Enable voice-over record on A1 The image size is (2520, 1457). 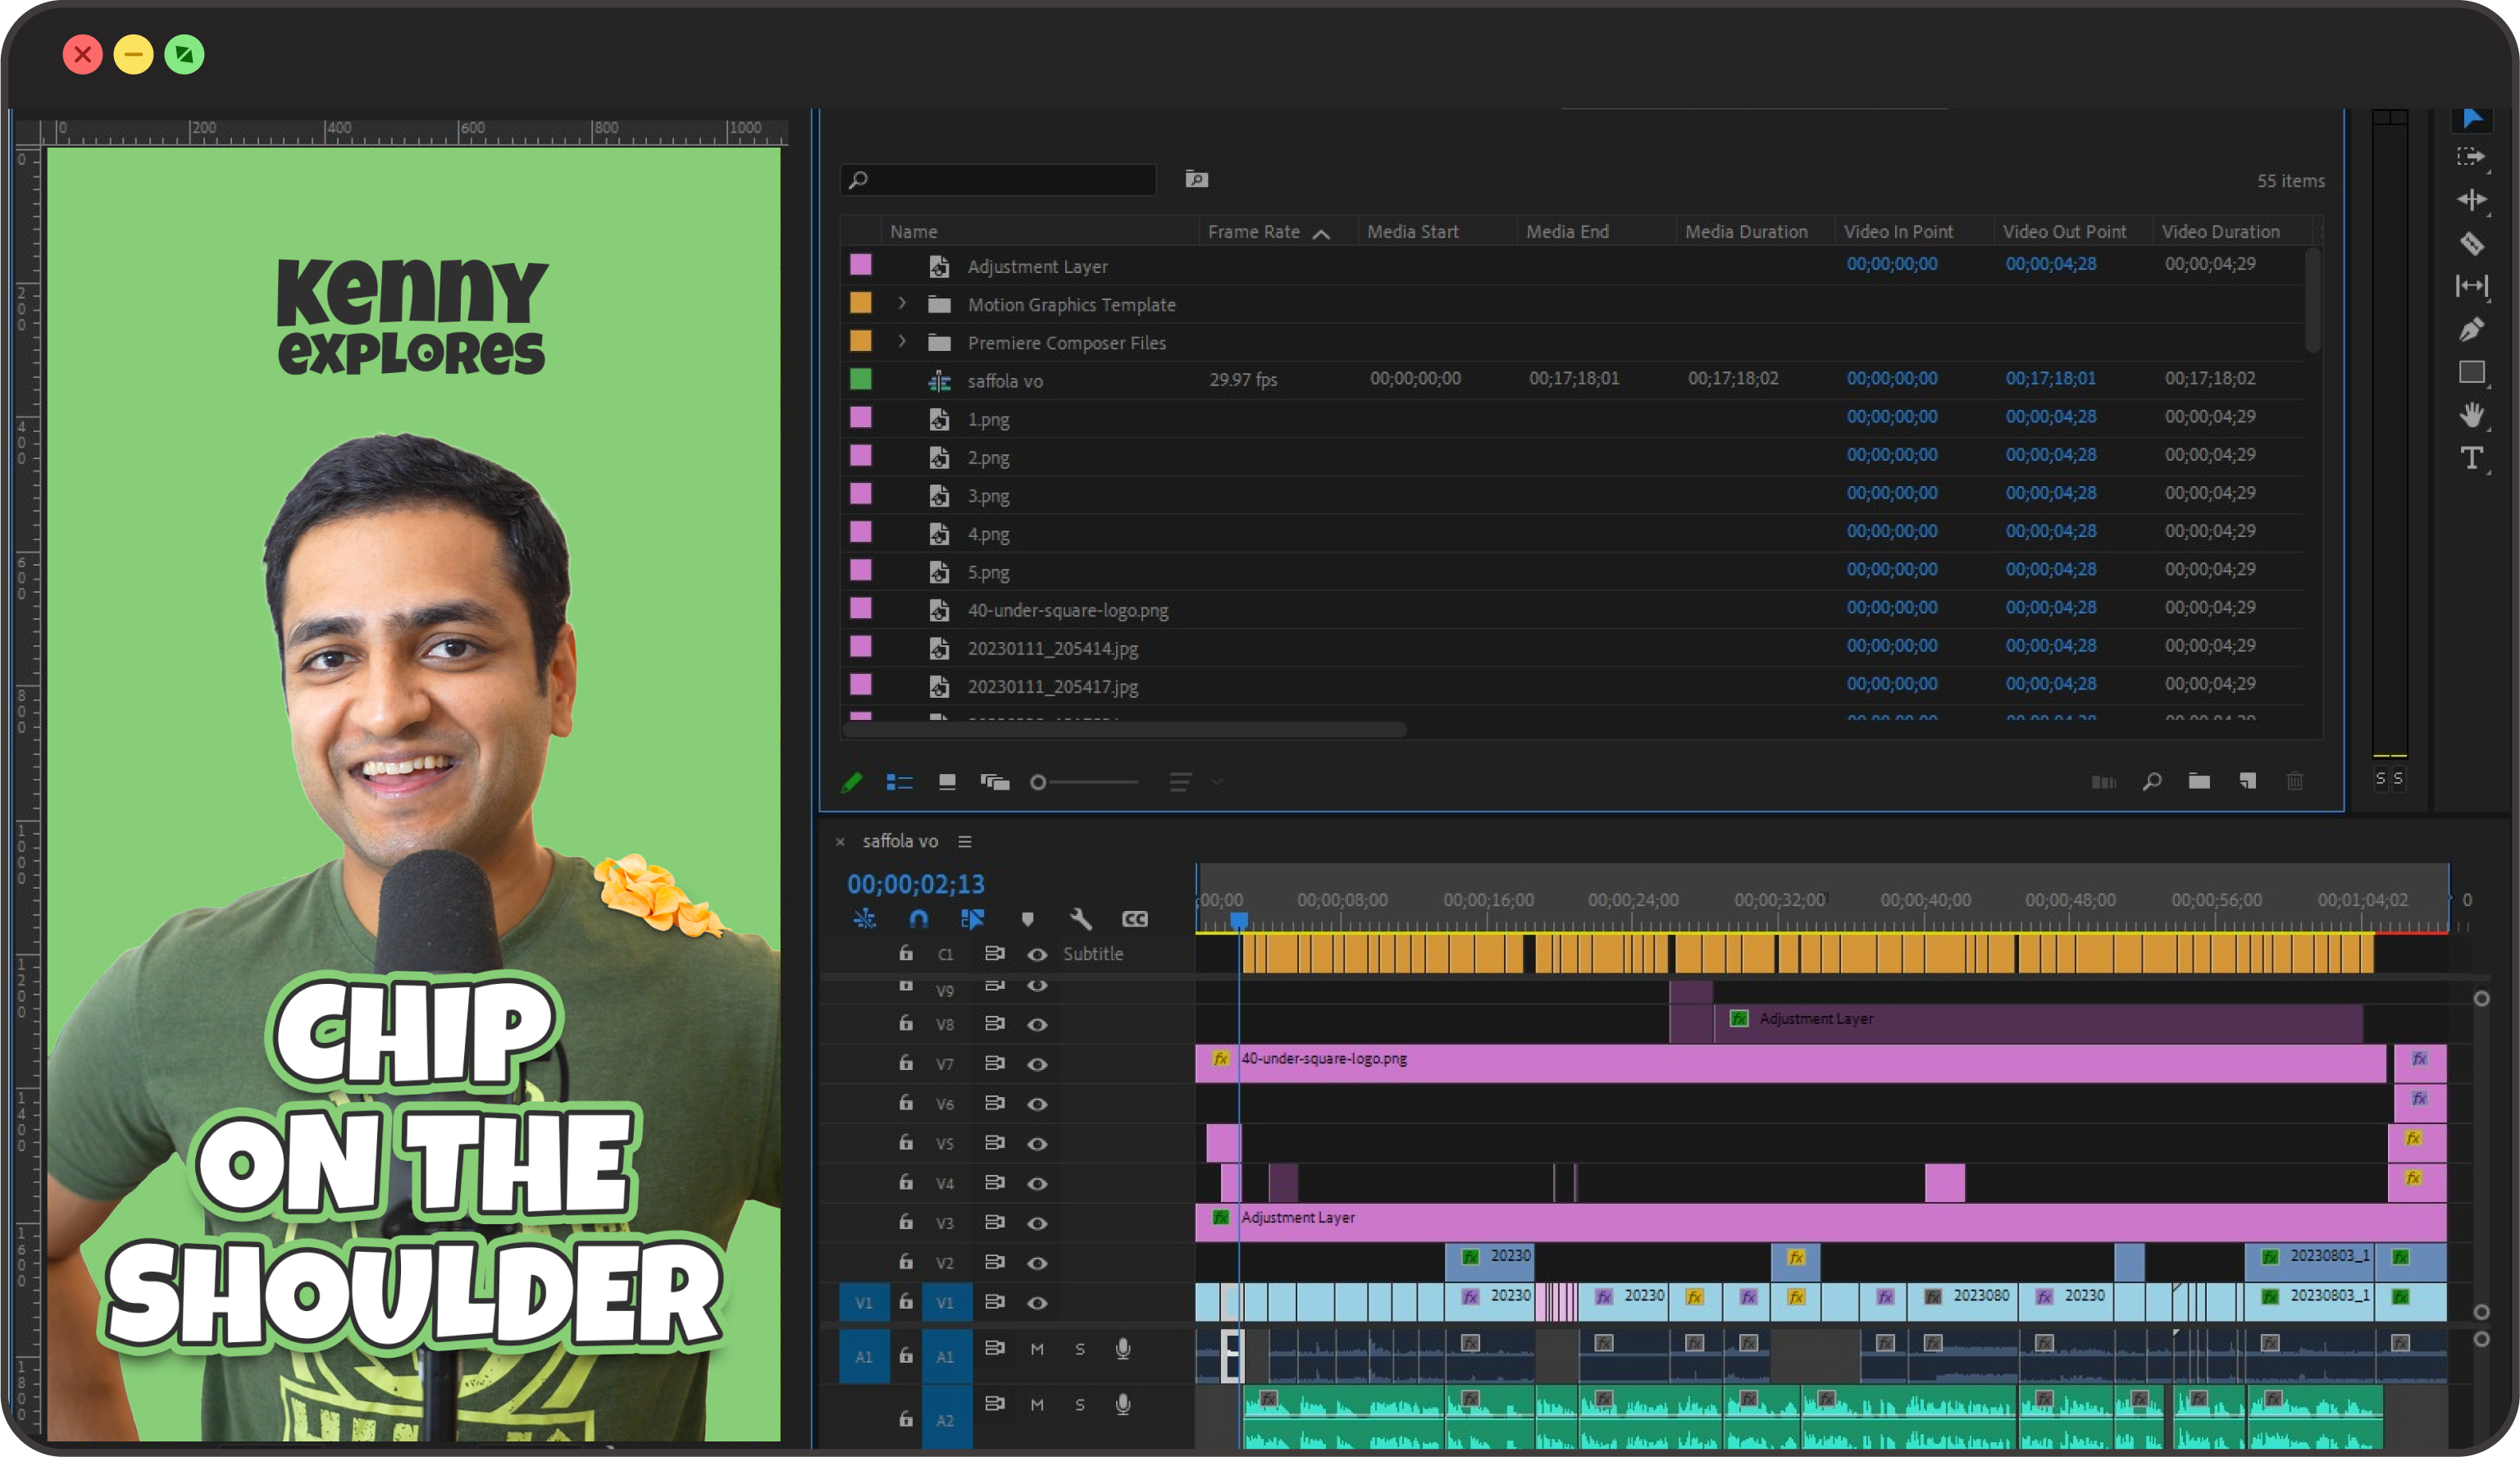click(x=1123, y=1350)
